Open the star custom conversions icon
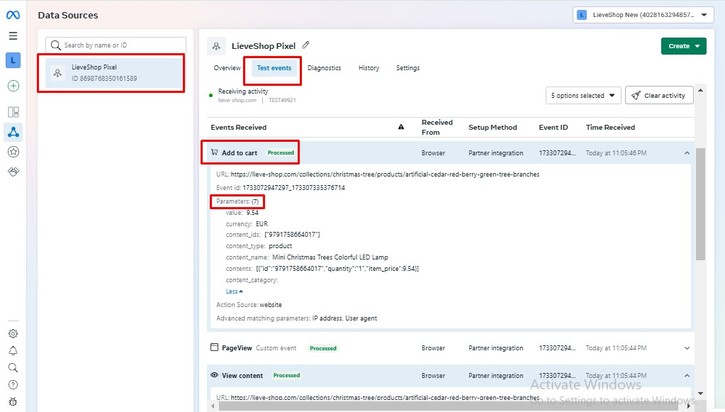The image size is (725, 412). click(13, 152)
